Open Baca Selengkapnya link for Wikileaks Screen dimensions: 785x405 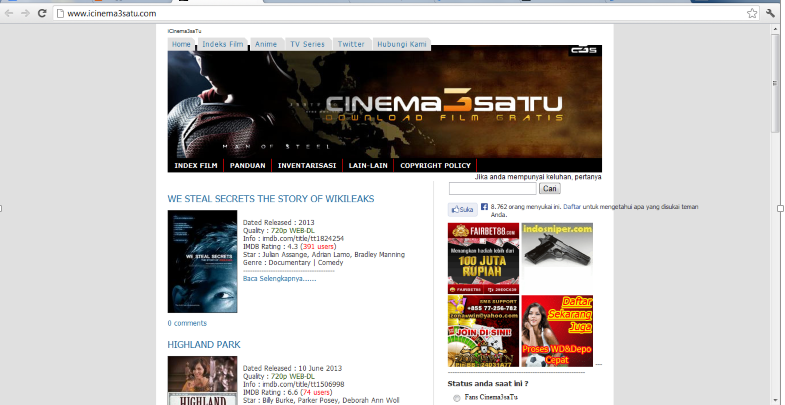(279, 278)
